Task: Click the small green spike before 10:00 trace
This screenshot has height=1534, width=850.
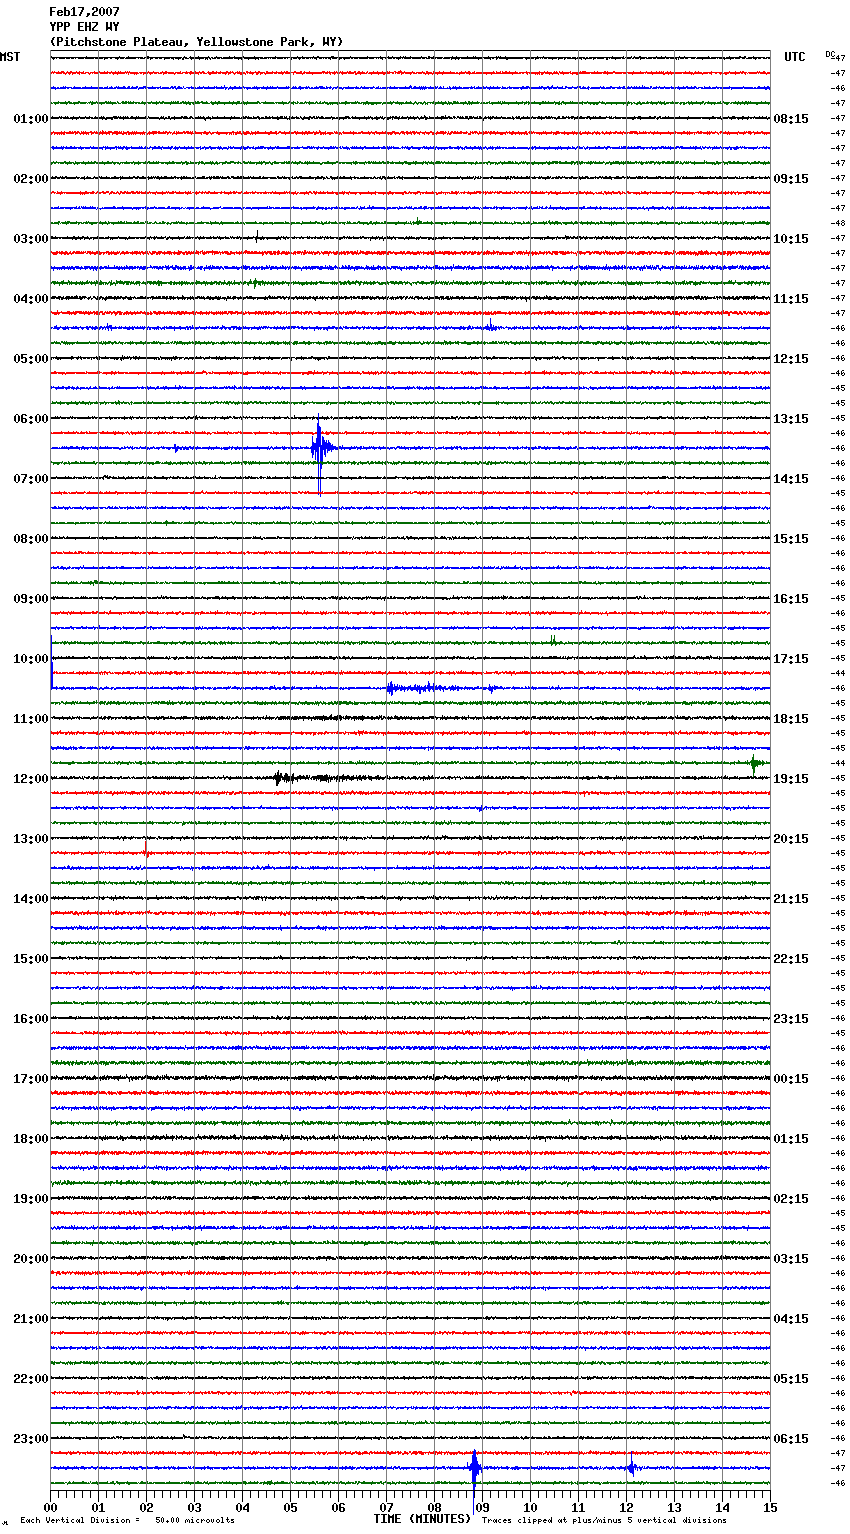Action: 553,640
